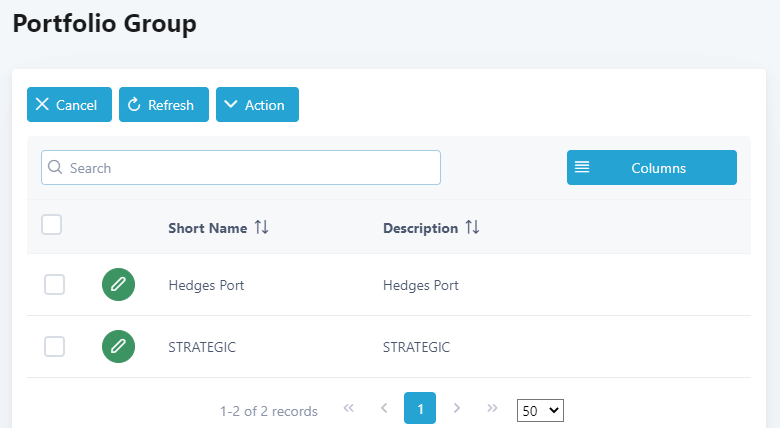
Task: Open the Columns chooser
Action: click(651, 168)
